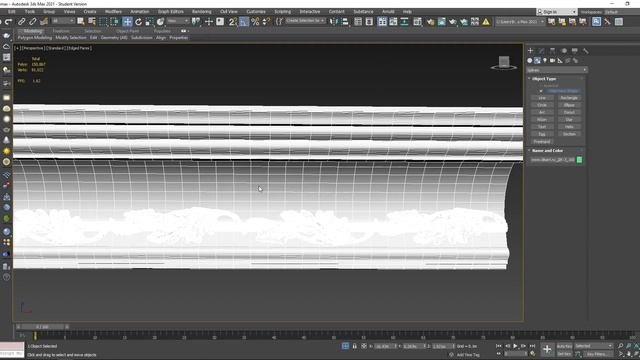Click the Play Animation button
This screenshot has width=640, height=360.
point(516,346)
